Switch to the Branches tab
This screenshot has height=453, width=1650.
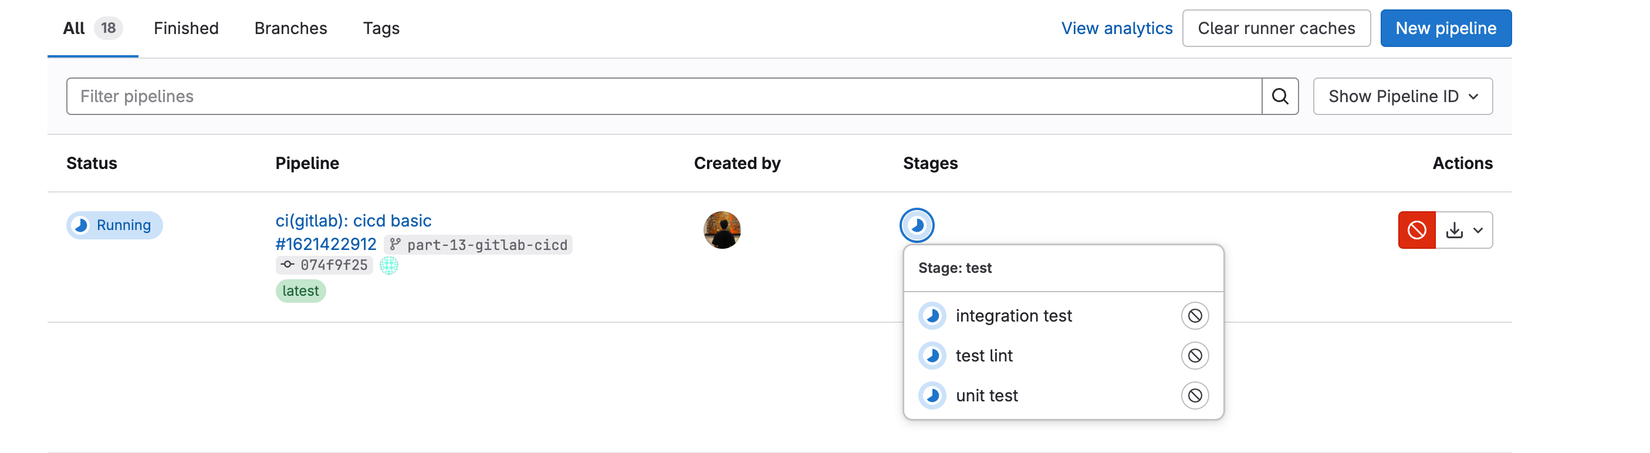coord(290,28)
